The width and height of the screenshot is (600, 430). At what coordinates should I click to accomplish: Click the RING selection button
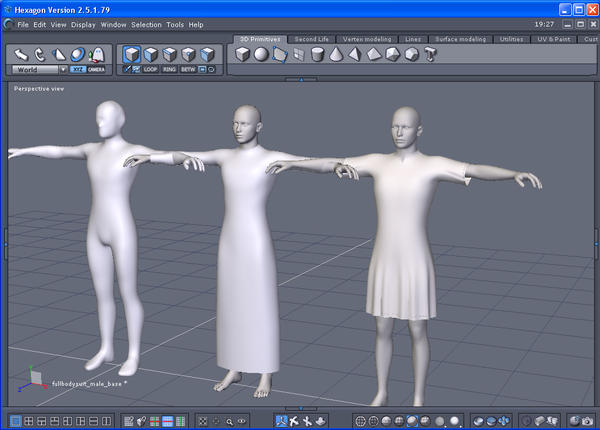(169, 70)
